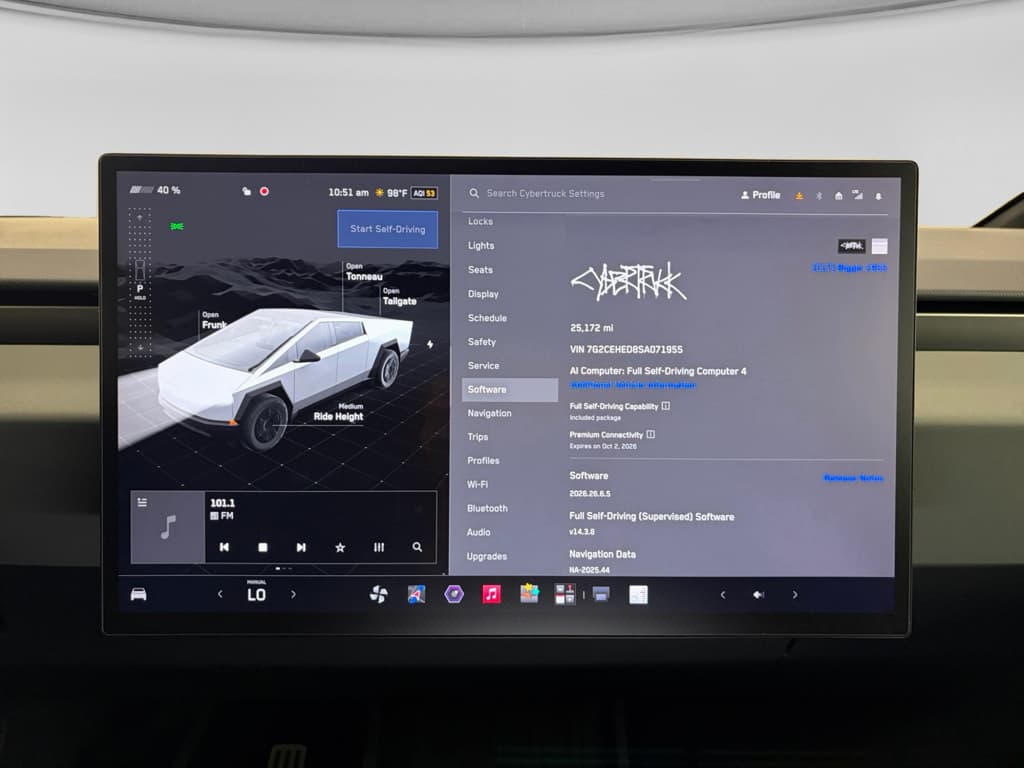1024x768 pixels.
Task: Skip to previous radio station
Action: coord(224,547)
